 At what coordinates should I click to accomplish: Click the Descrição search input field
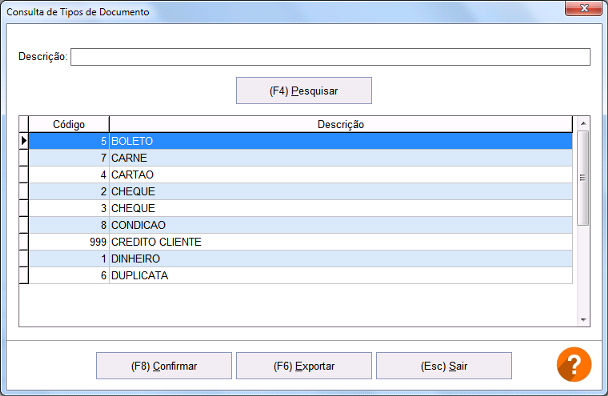pos(330,57)
